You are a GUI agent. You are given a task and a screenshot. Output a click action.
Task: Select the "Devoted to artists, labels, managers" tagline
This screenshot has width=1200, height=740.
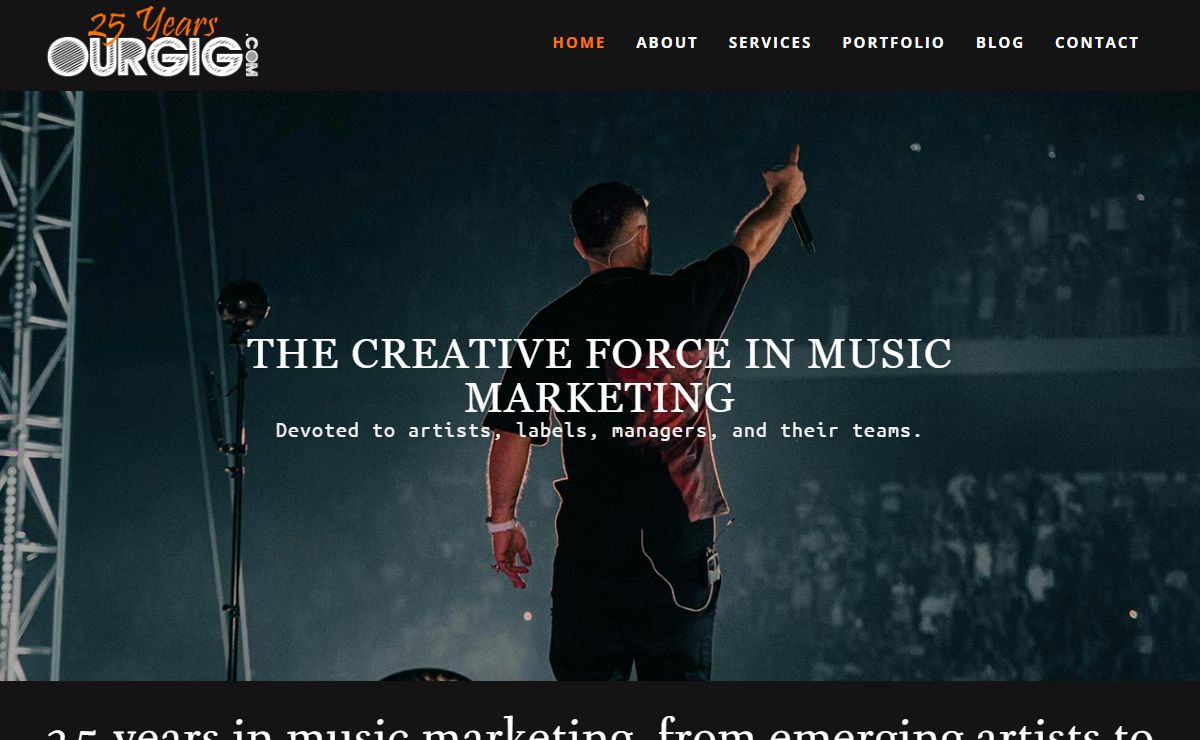click(492, 431)
